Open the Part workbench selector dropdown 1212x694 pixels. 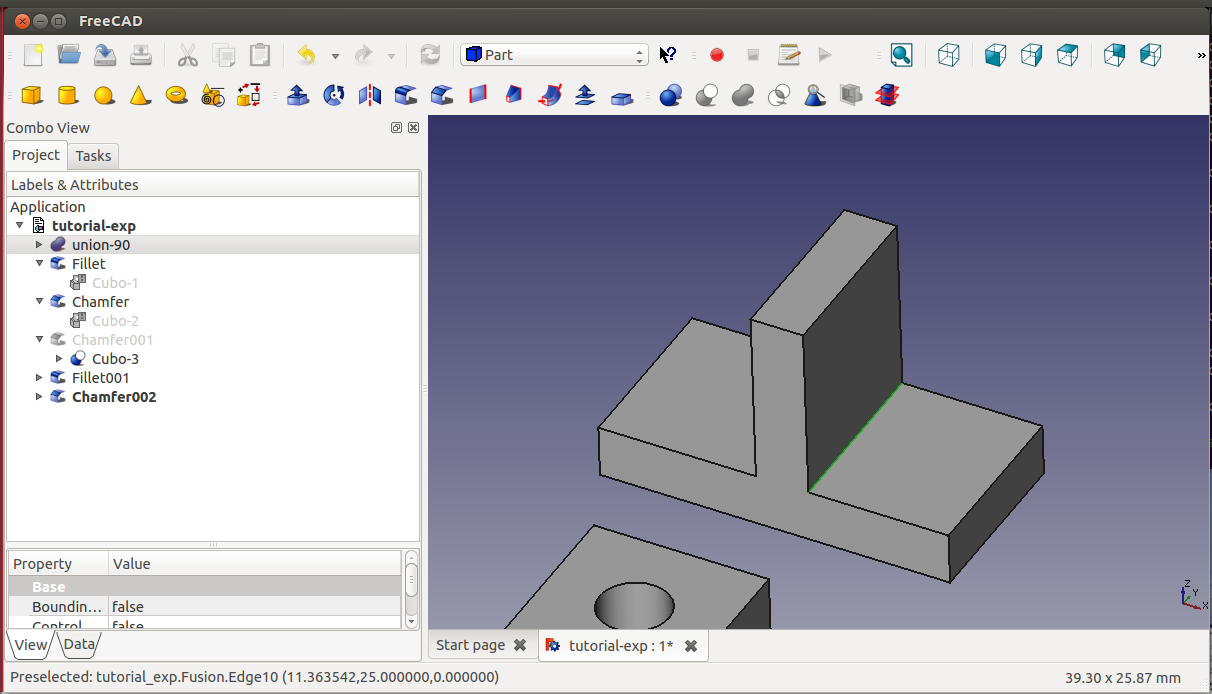point(554,55)
